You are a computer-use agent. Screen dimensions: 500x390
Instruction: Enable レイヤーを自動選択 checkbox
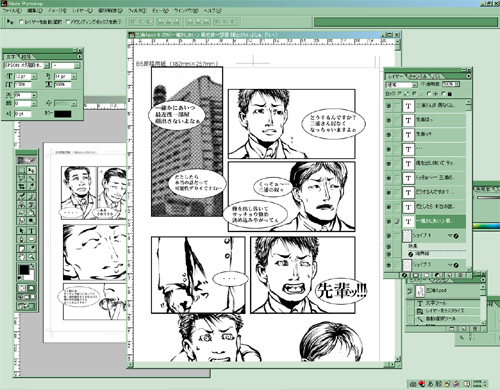(22, 22)
